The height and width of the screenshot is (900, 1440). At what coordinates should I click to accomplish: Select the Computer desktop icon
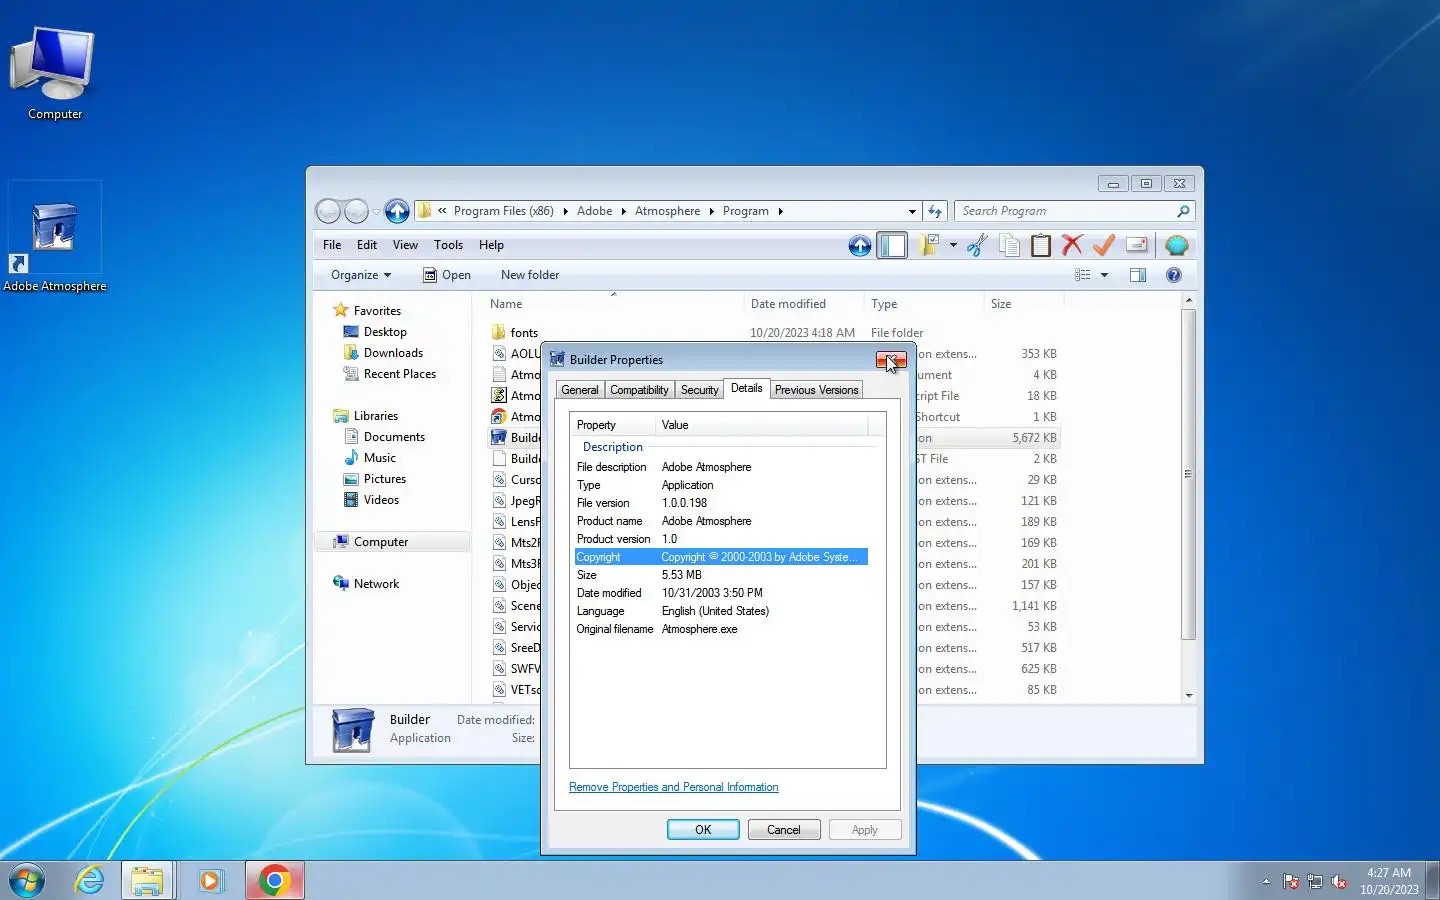point(54,72)
